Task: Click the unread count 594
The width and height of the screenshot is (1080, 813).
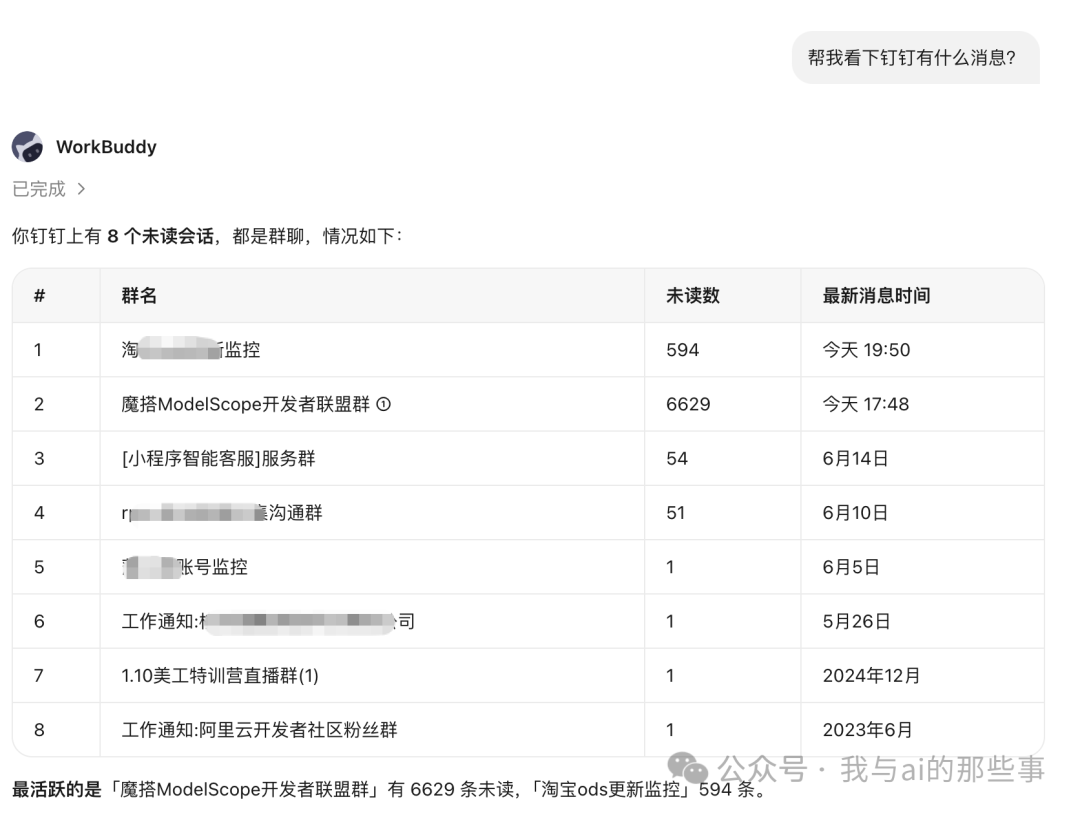Action: (x=682, y=350)
